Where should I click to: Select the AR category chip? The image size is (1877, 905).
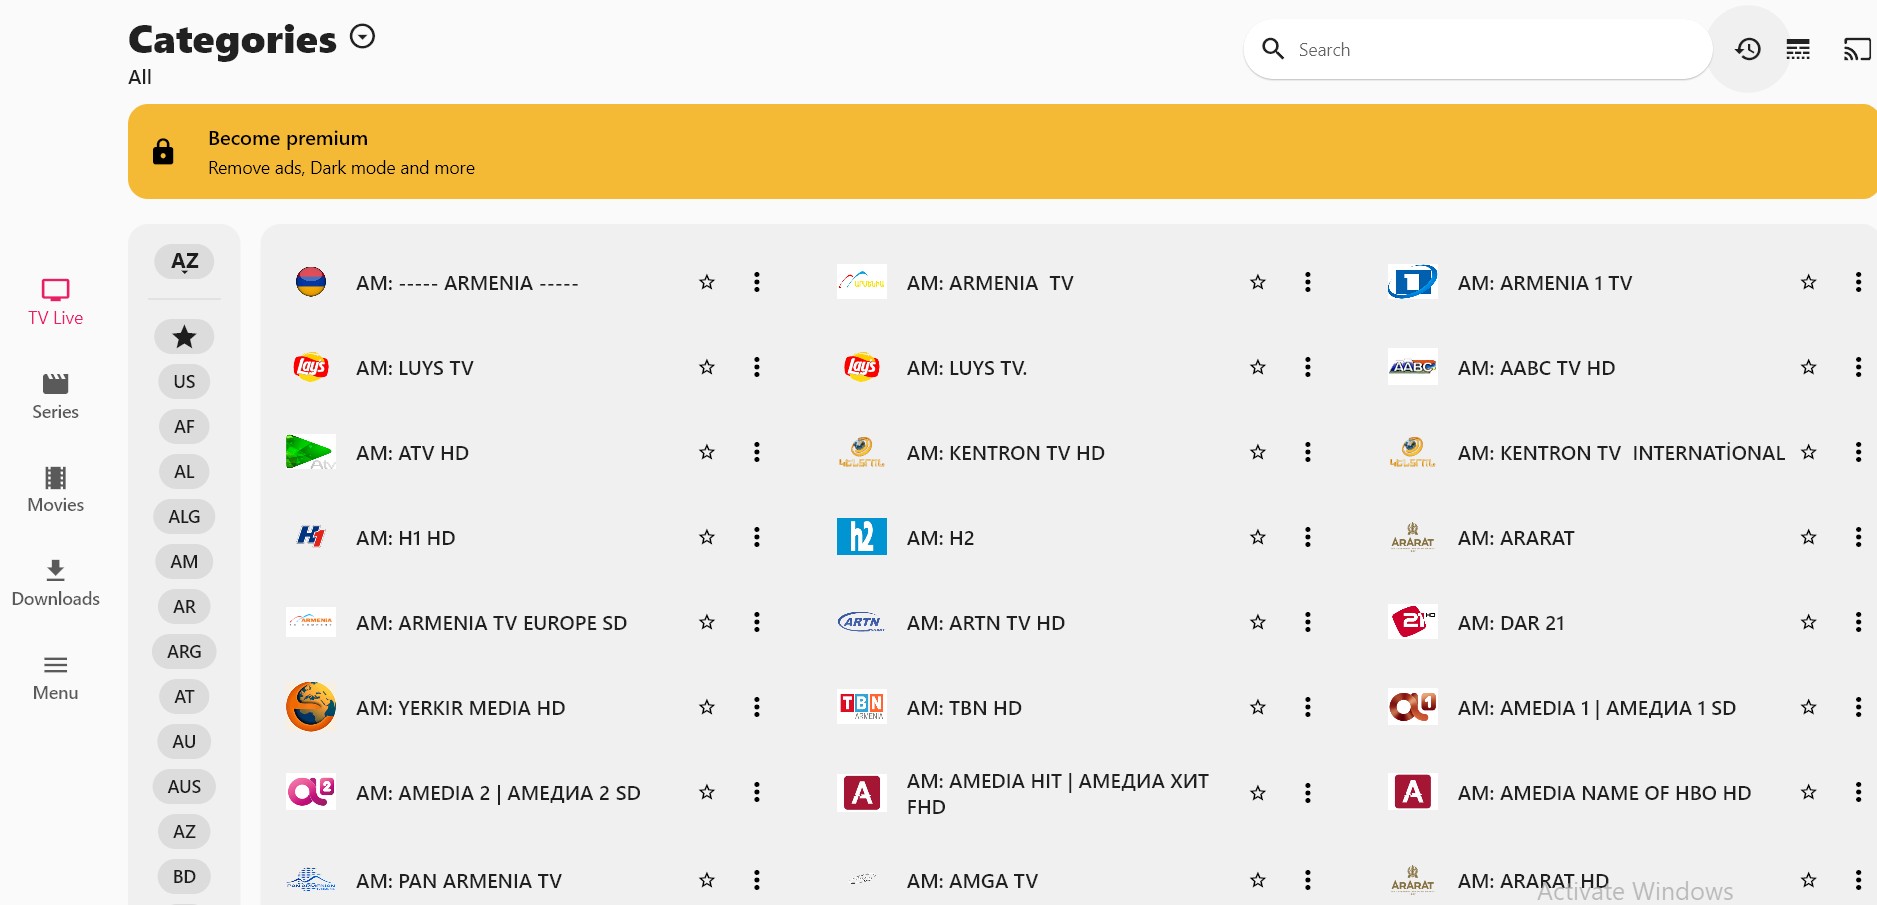click(x=184, y=607)
